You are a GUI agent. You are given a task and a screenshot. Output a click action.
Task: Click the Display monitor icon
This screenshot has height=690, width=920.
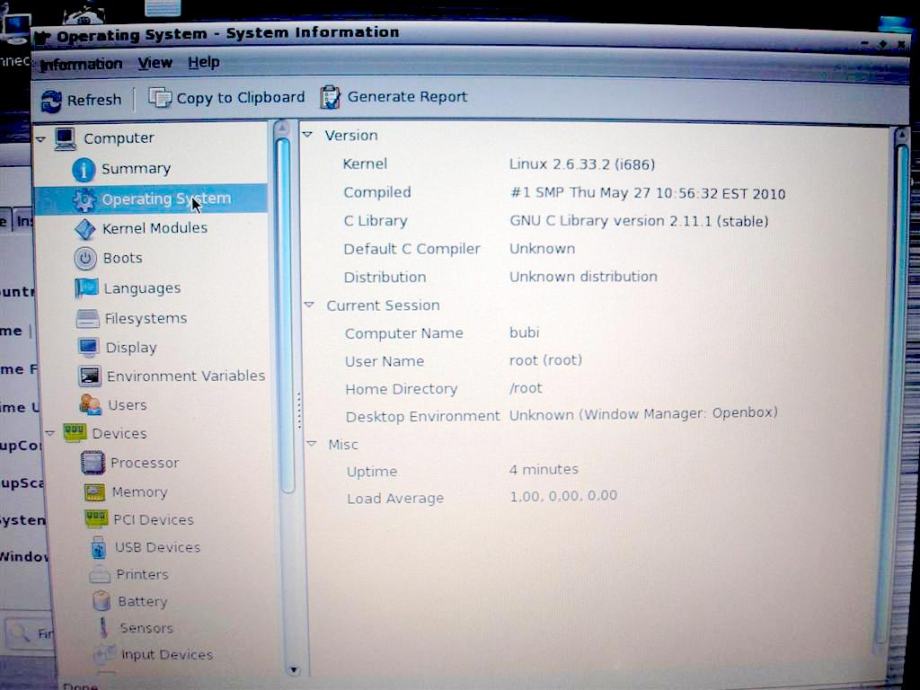tap(89, 347)
